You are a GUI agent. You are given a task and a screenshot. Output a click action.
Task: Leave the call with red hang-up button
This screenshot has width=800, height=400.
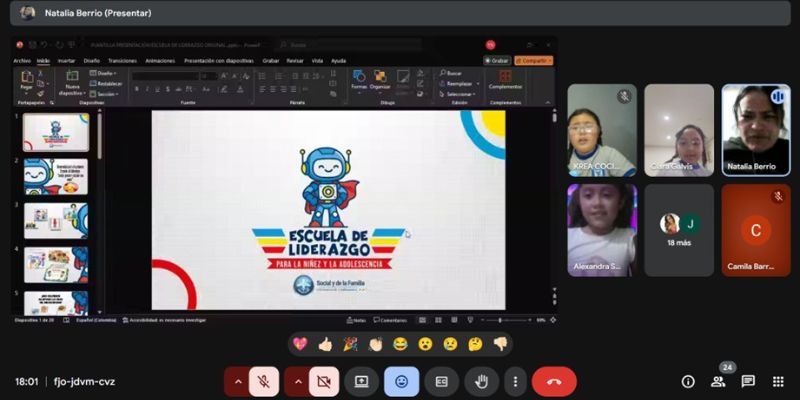(x=554, y=382)
